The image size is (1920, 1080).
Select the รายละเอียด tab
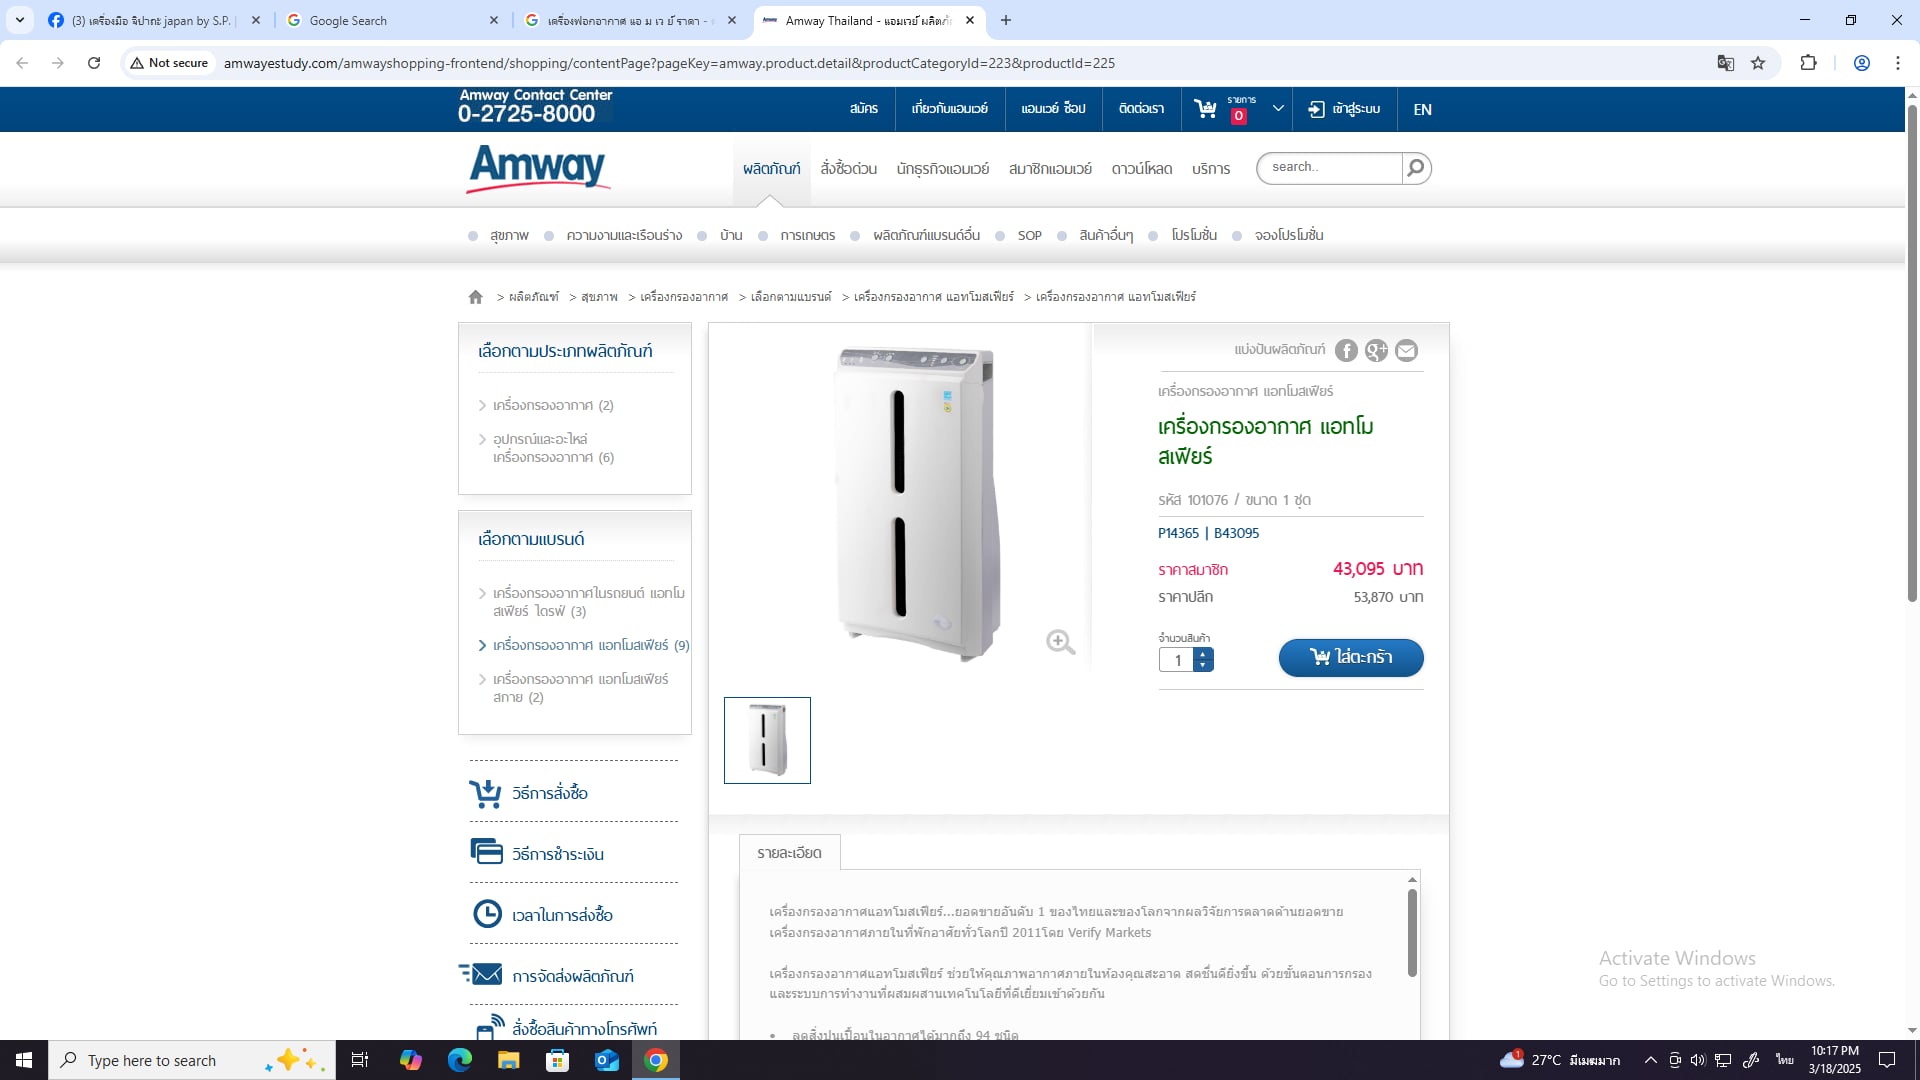[x=790, y=853]
